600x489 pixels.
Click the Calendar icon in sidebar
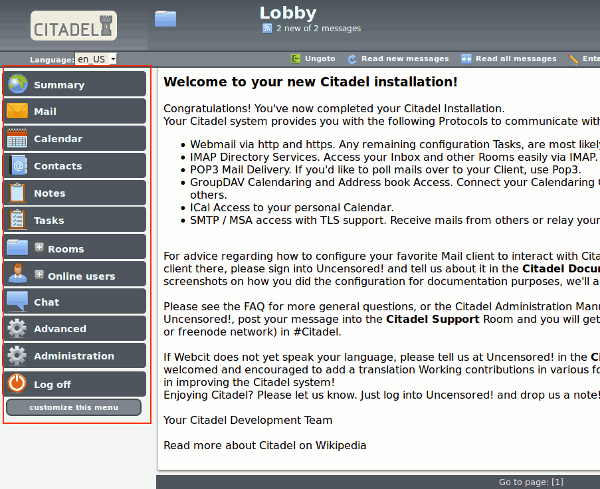point(17,138)
